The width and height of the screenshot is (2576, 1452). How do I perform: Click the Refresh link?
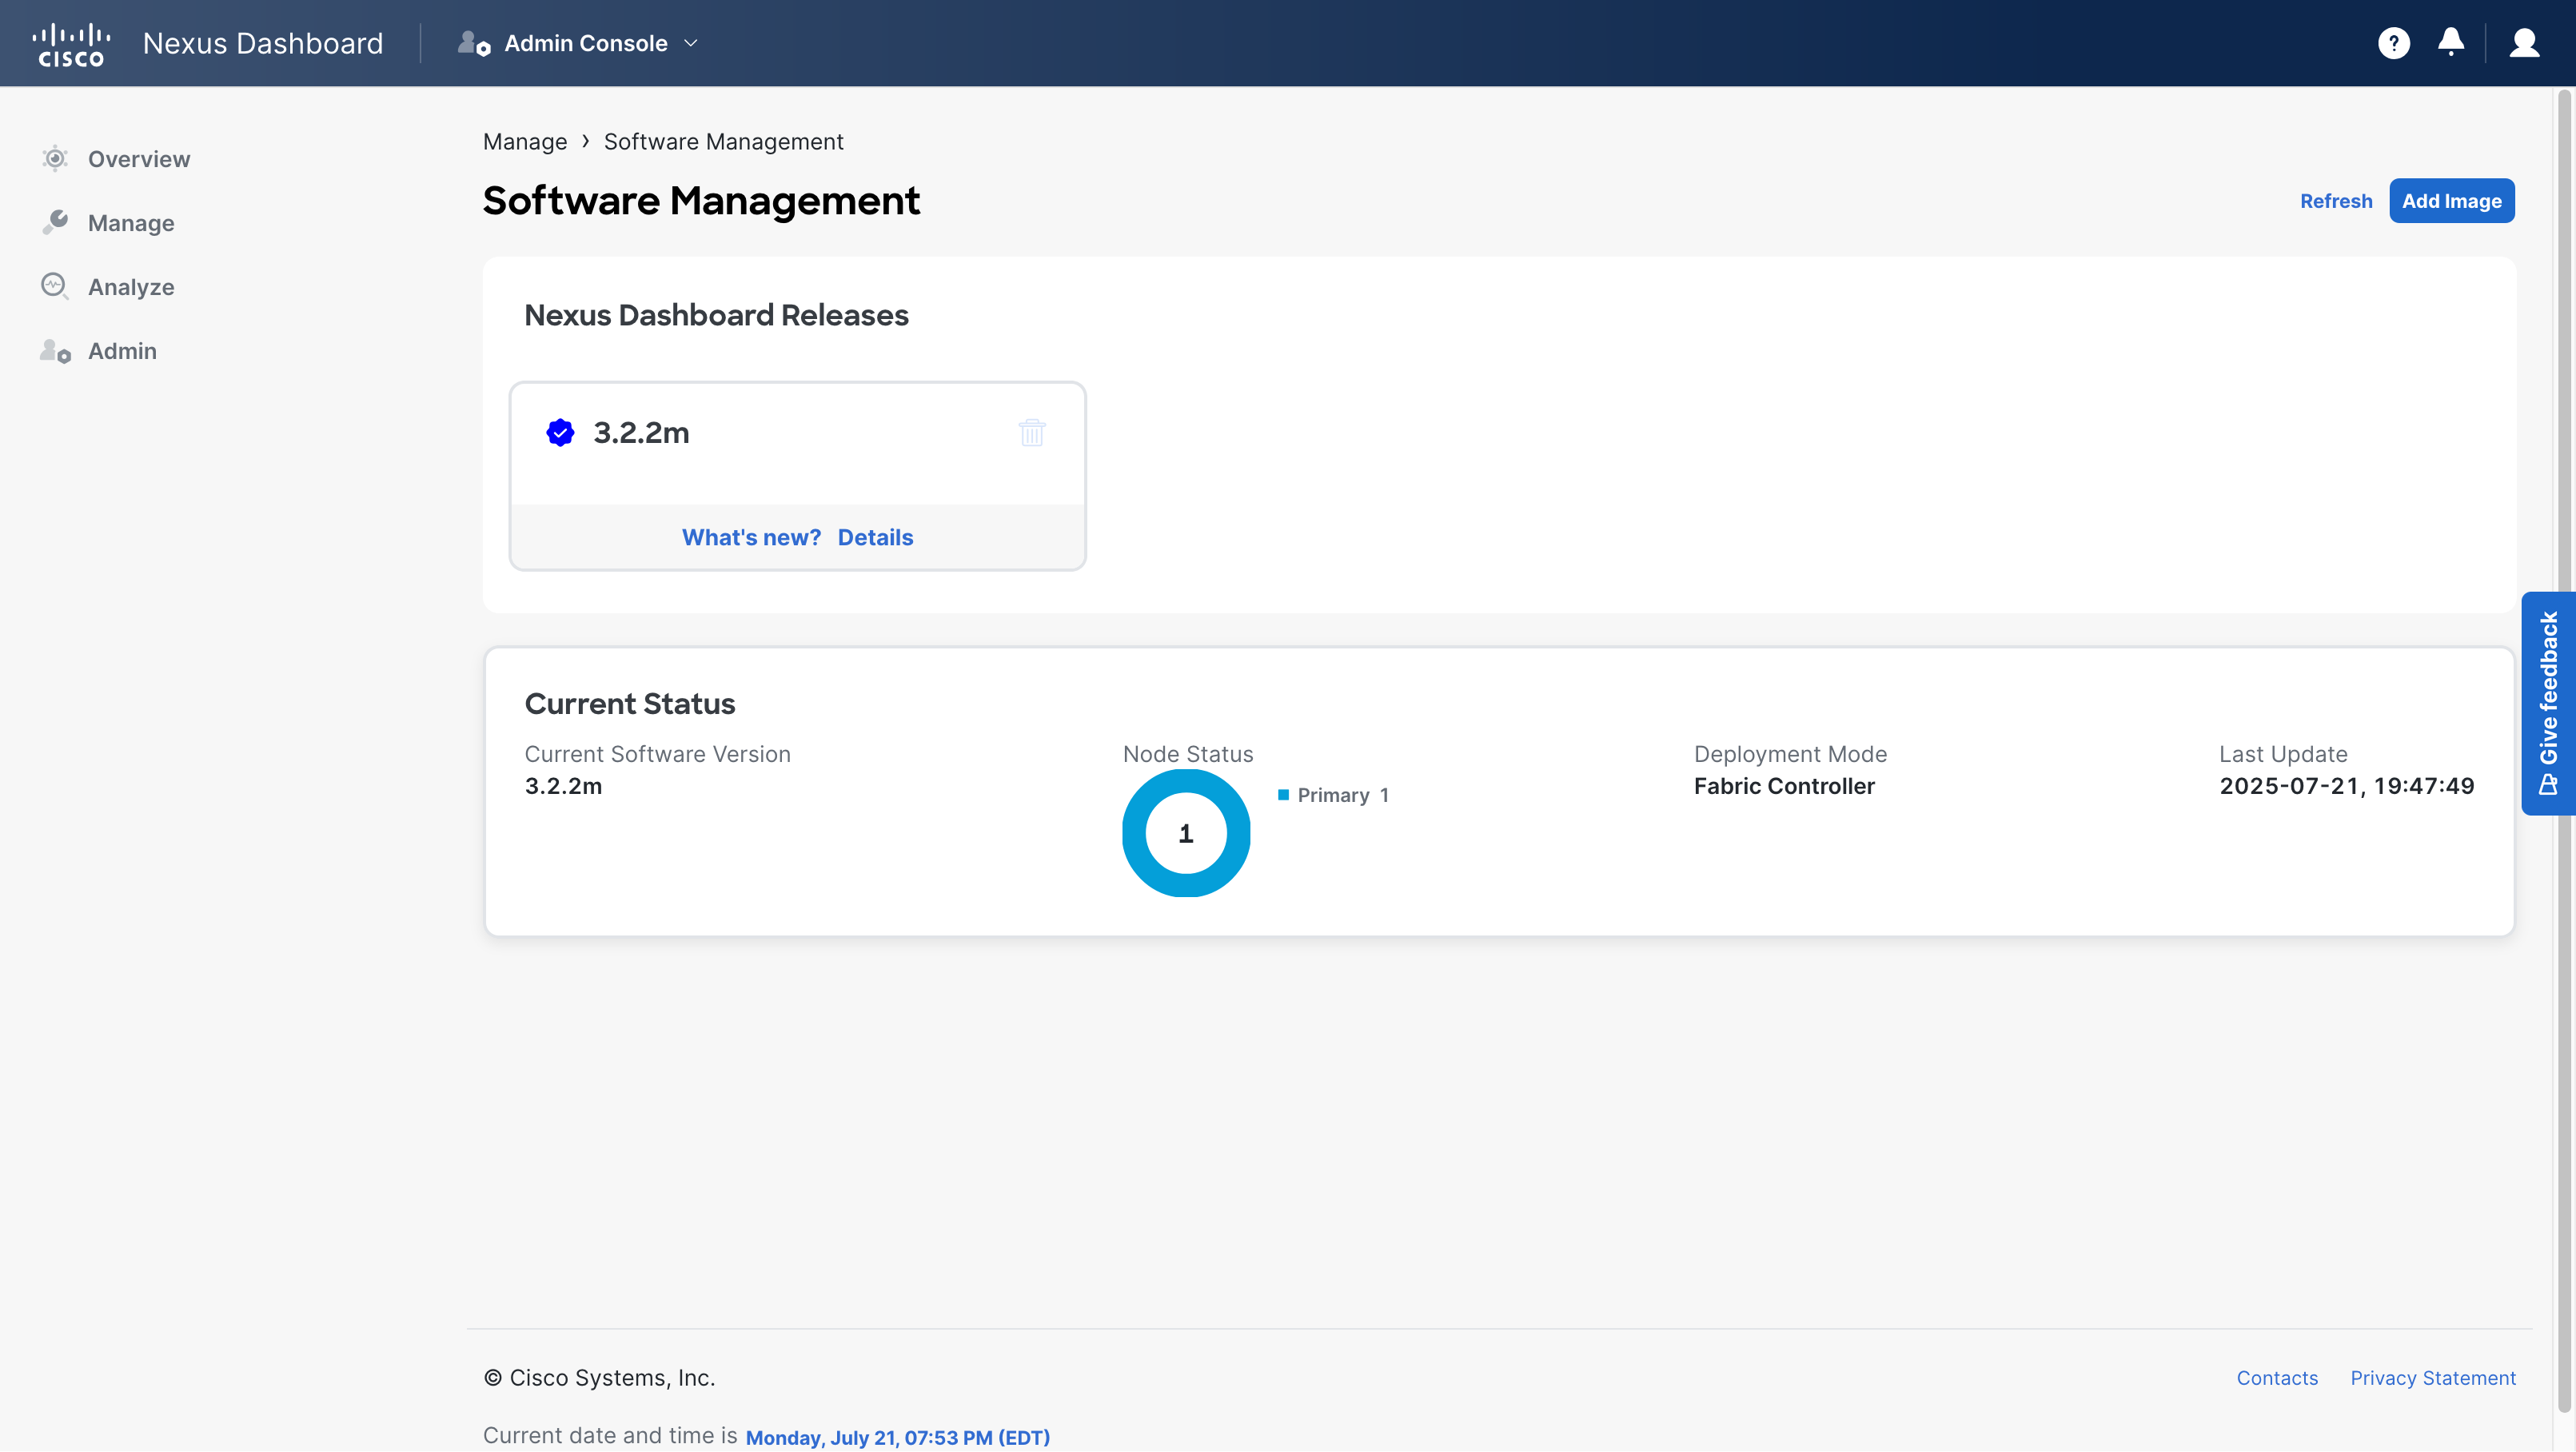coord(2335,201)
